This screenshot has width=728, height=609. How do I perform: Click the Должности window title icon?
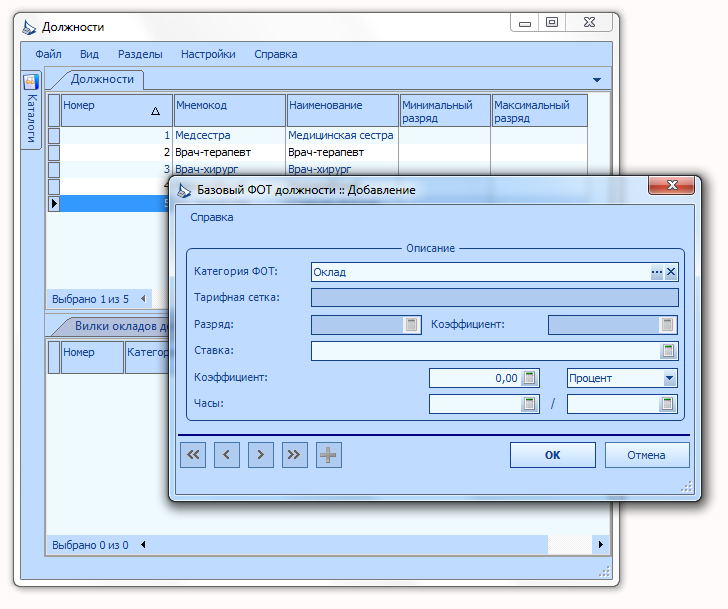pyautogui.click(x=29, y=27)
